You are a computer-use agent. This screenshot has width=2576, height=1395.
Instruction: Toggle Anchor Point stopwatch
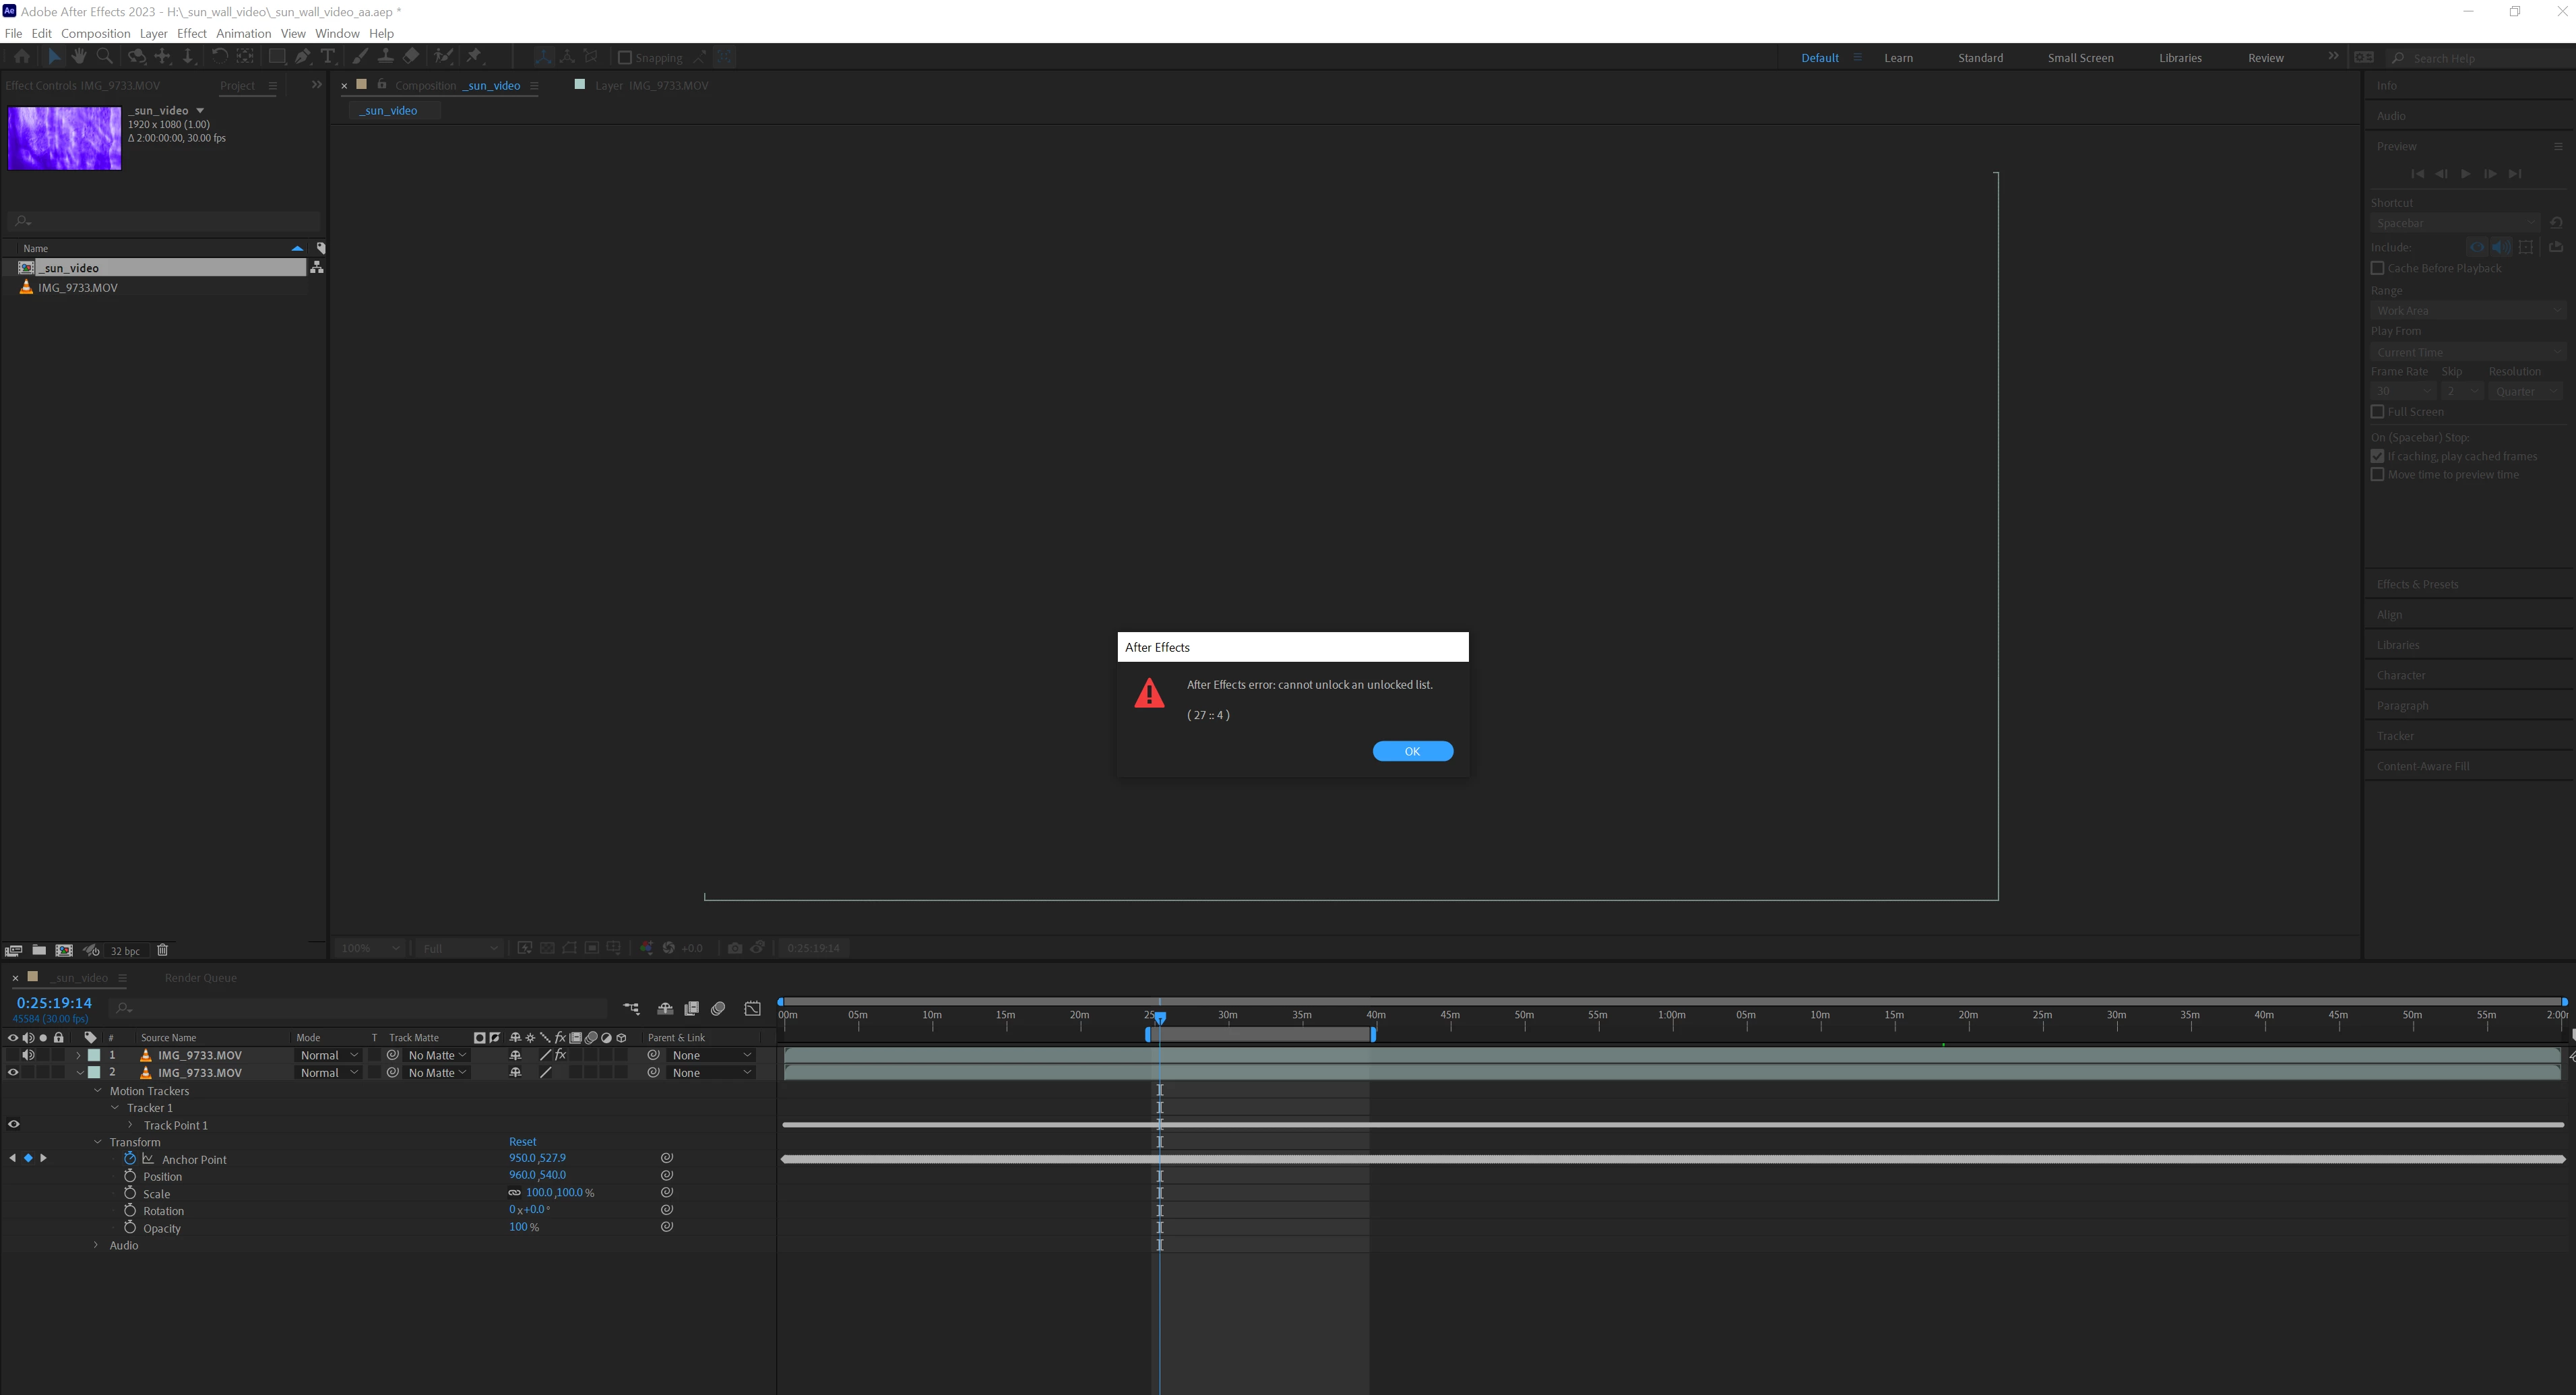point(130,1159)
